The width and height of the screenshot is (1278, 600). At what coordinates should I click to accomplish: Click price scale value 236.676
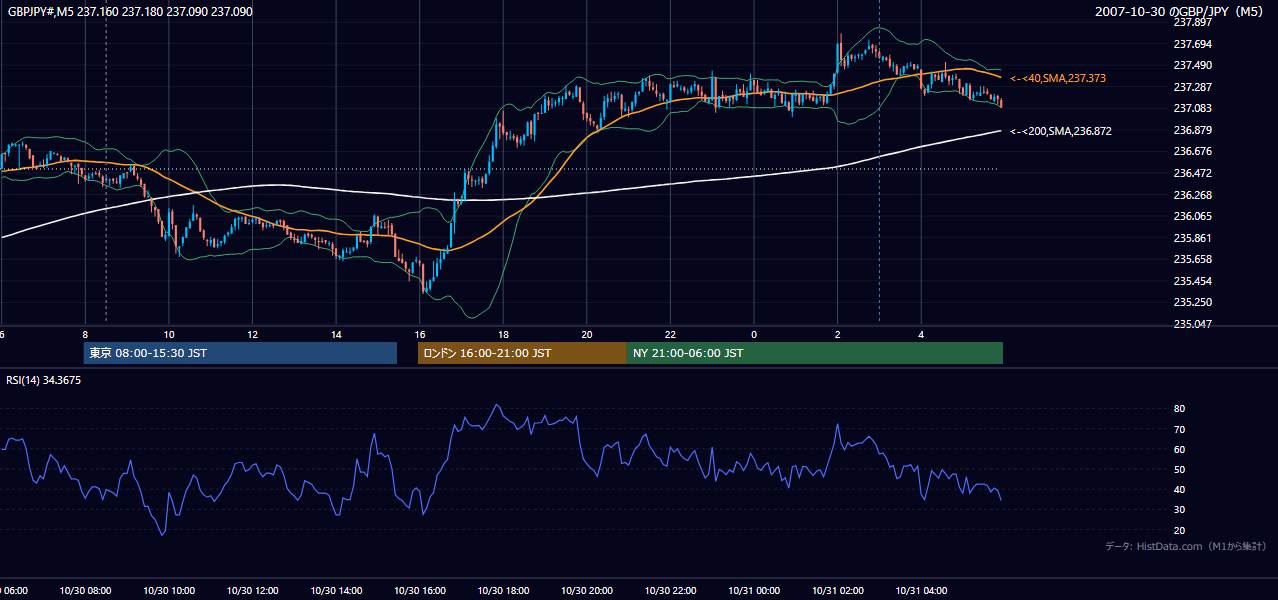pos(1191,151)
